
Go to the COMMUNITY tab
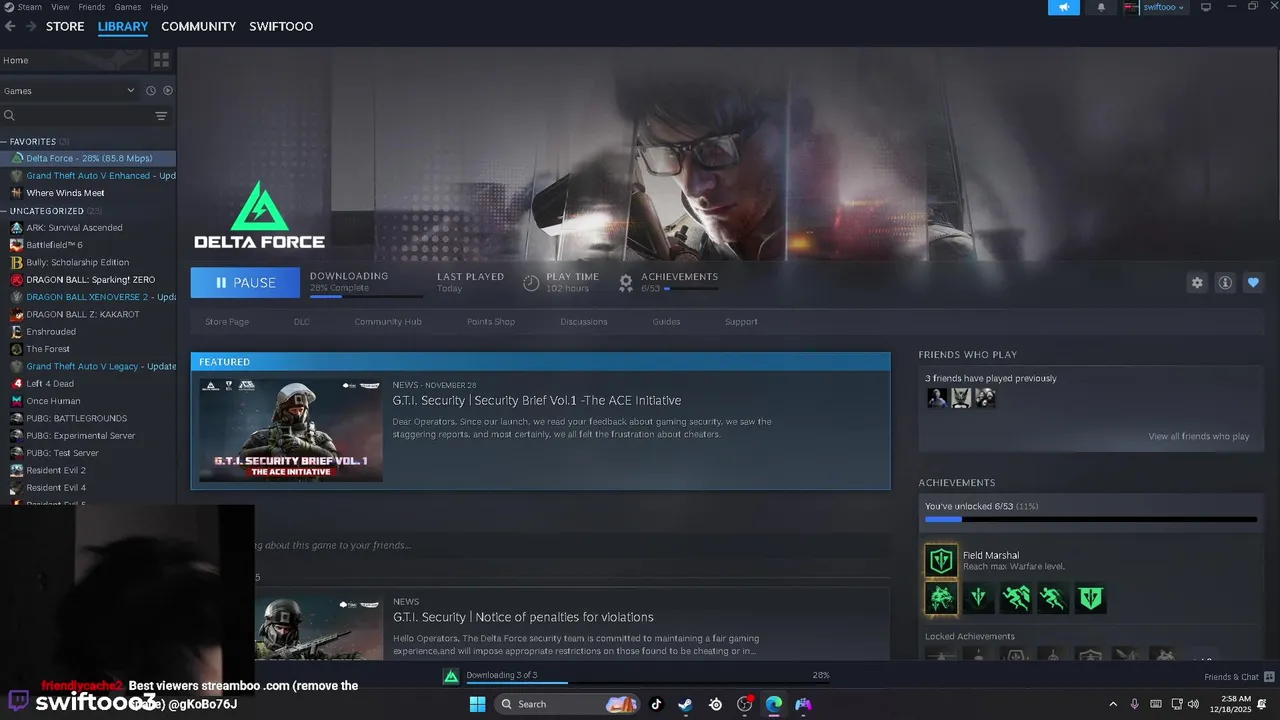click(198, 26)
